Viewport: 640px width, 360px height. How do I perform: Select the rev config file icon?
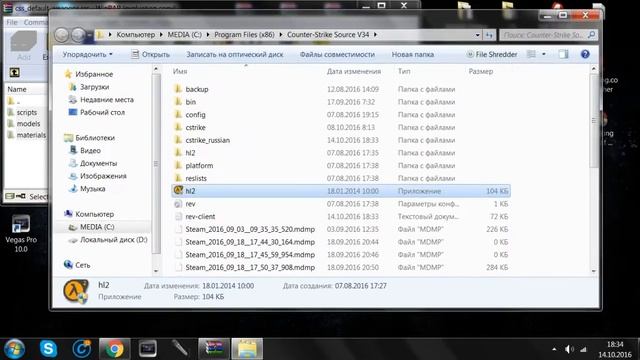point(178,204)
